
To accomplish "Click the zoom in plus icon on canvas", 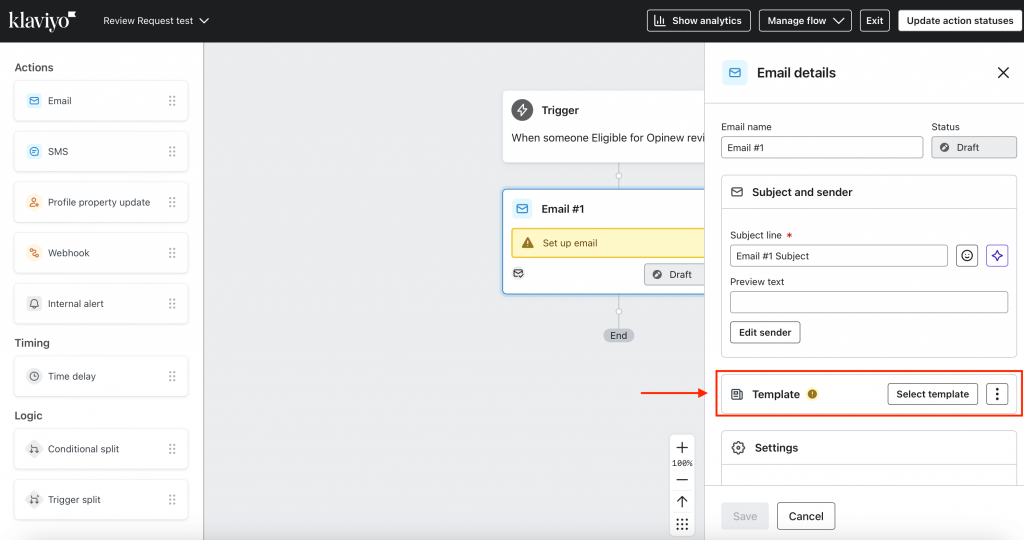I will point(682,447).
